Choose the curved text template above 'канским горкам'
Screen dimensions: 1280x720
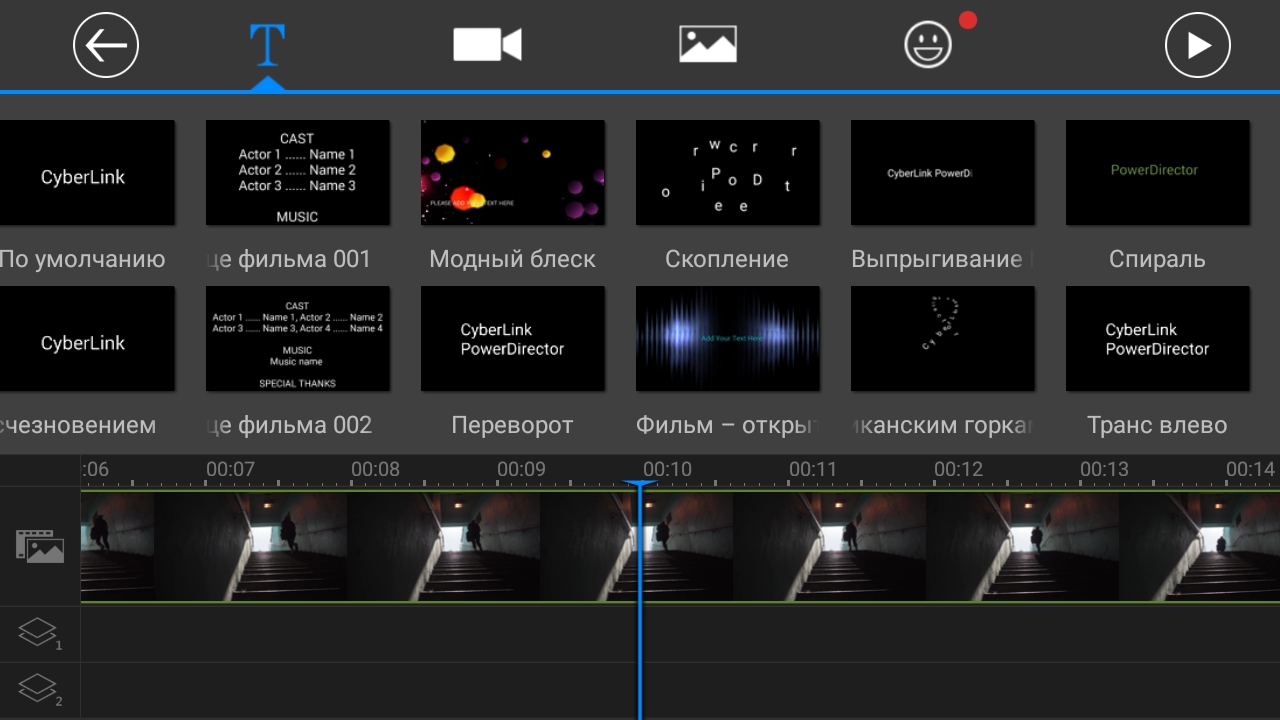click(x=942, y=339)
